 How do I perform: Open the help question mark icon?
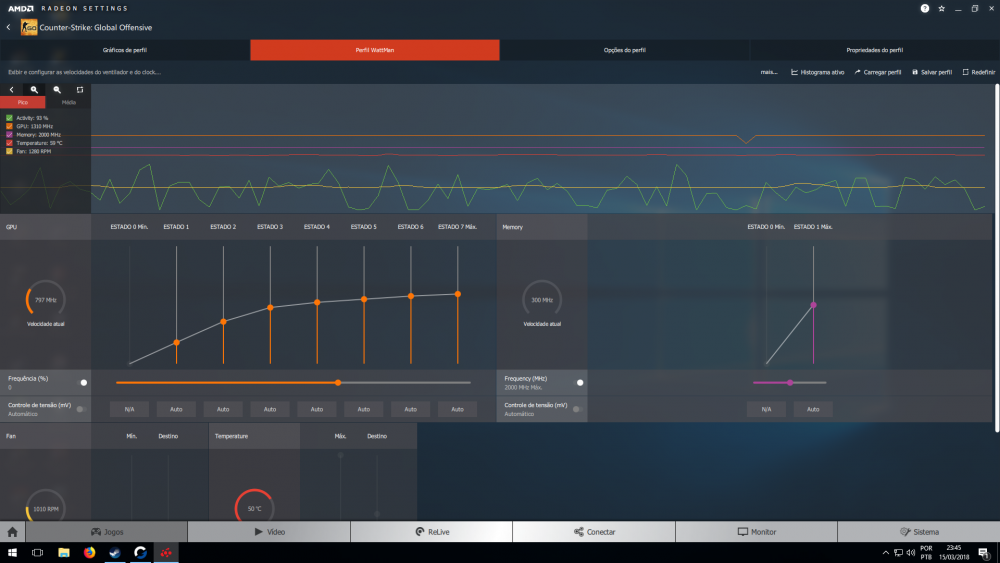[924, 8]
